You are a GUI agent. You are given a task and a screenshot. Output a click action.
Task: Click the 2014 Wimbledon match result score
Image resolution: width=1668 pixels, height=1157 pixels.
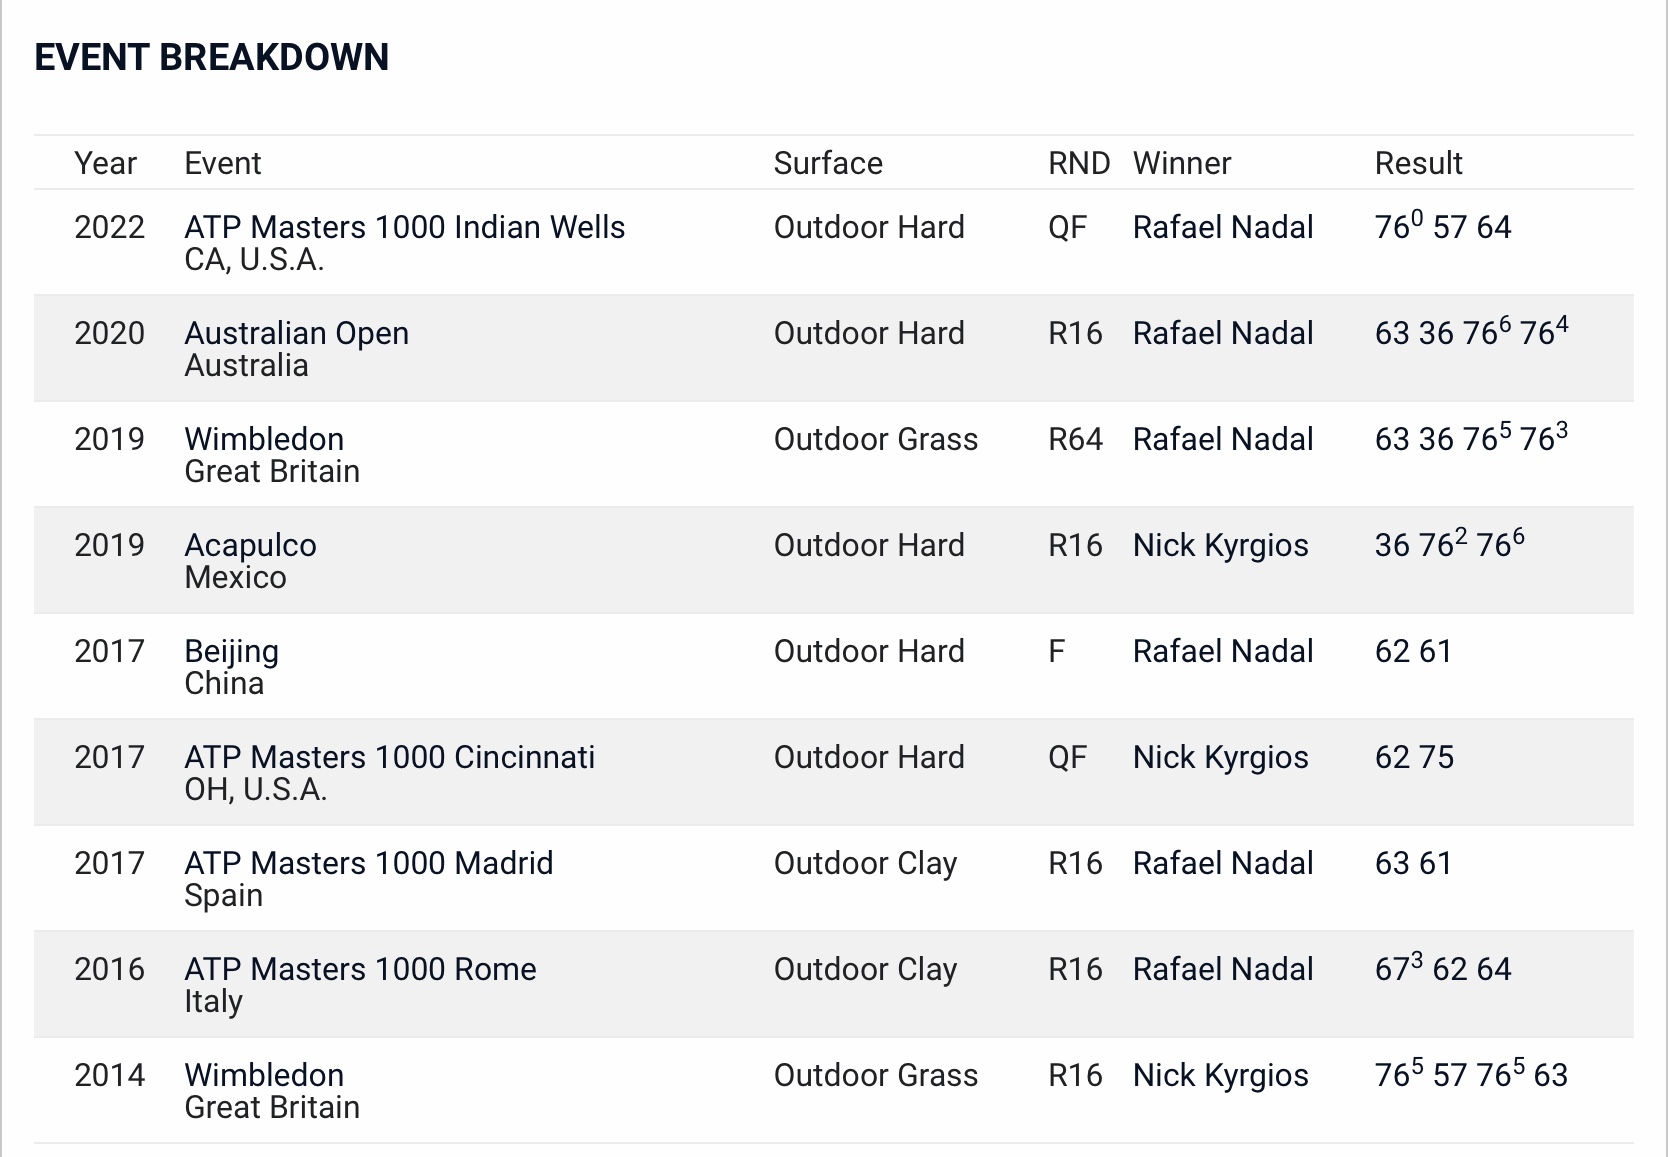click(x=1471, y=1073)
